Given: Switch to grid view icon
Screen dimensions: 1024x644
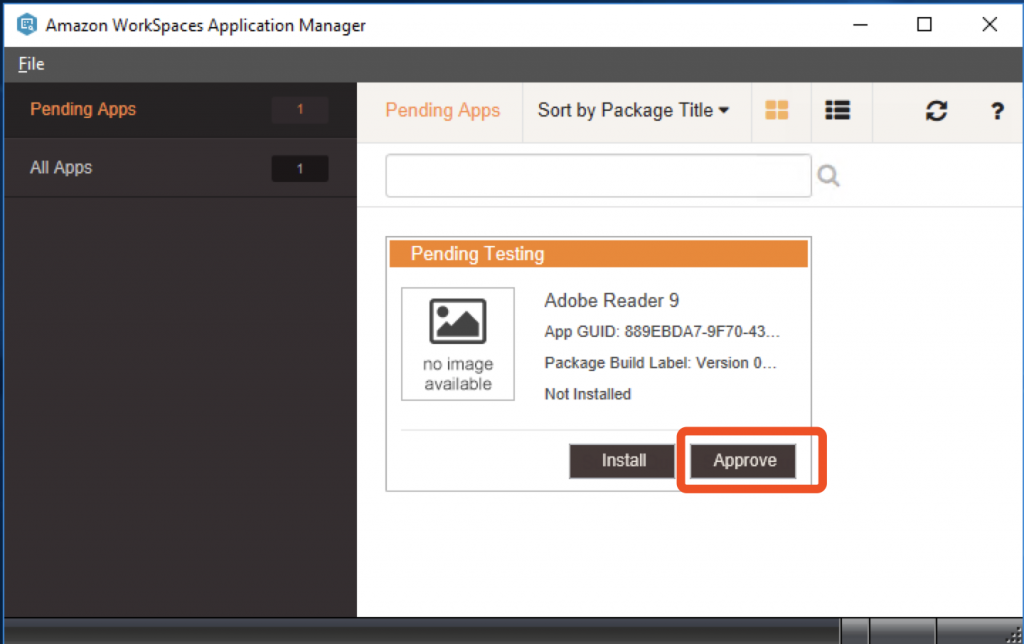Looking at the screenshot, I should [776, 110].
